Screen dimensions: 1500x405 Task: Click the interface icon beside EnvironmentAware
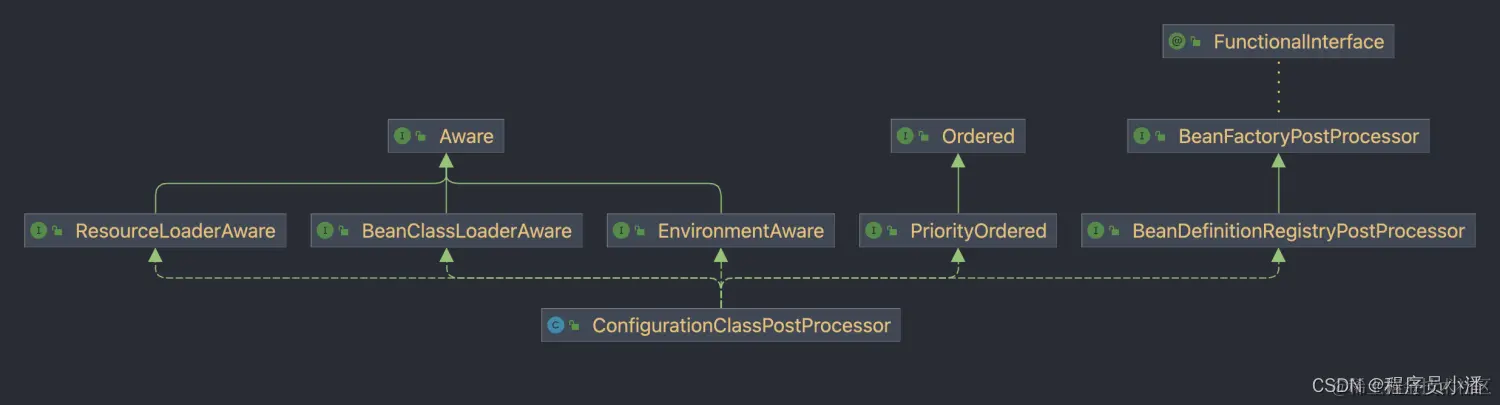point(621,231)
